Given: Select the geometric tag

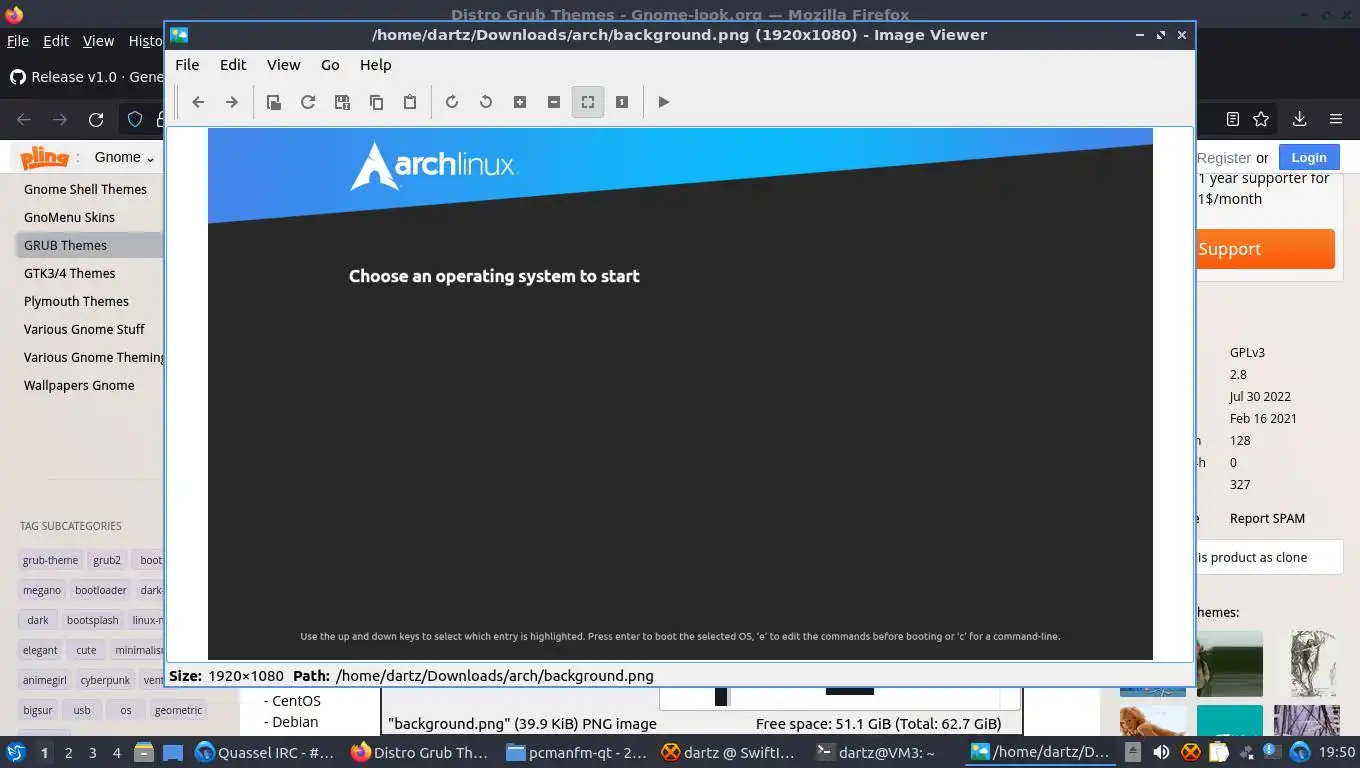Looking at the screenshot, I should [178, 710].
